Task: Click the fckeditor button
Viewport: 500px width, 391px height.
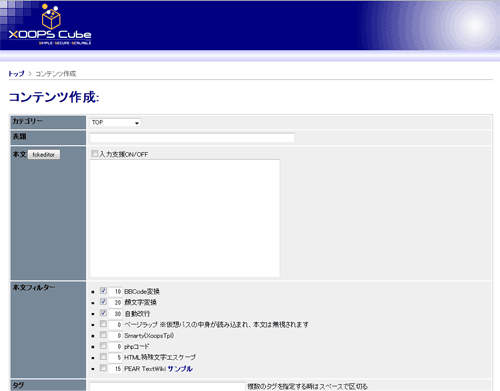Action: point(44,155)
